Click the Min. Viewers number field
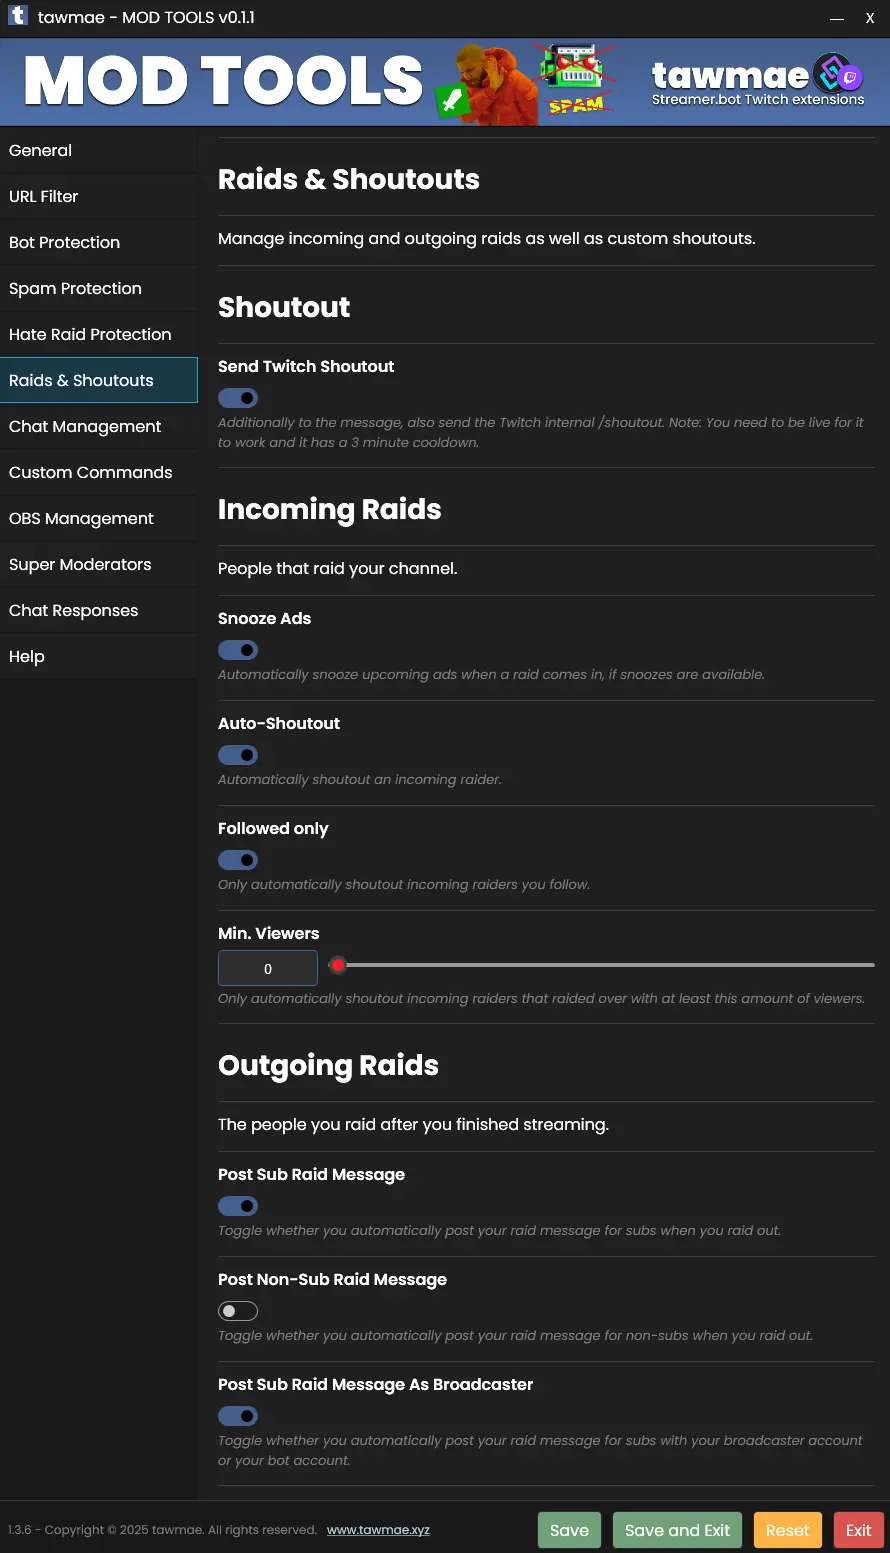The height and width of the screenshot is (1553, 890). (x=268, y=968)
